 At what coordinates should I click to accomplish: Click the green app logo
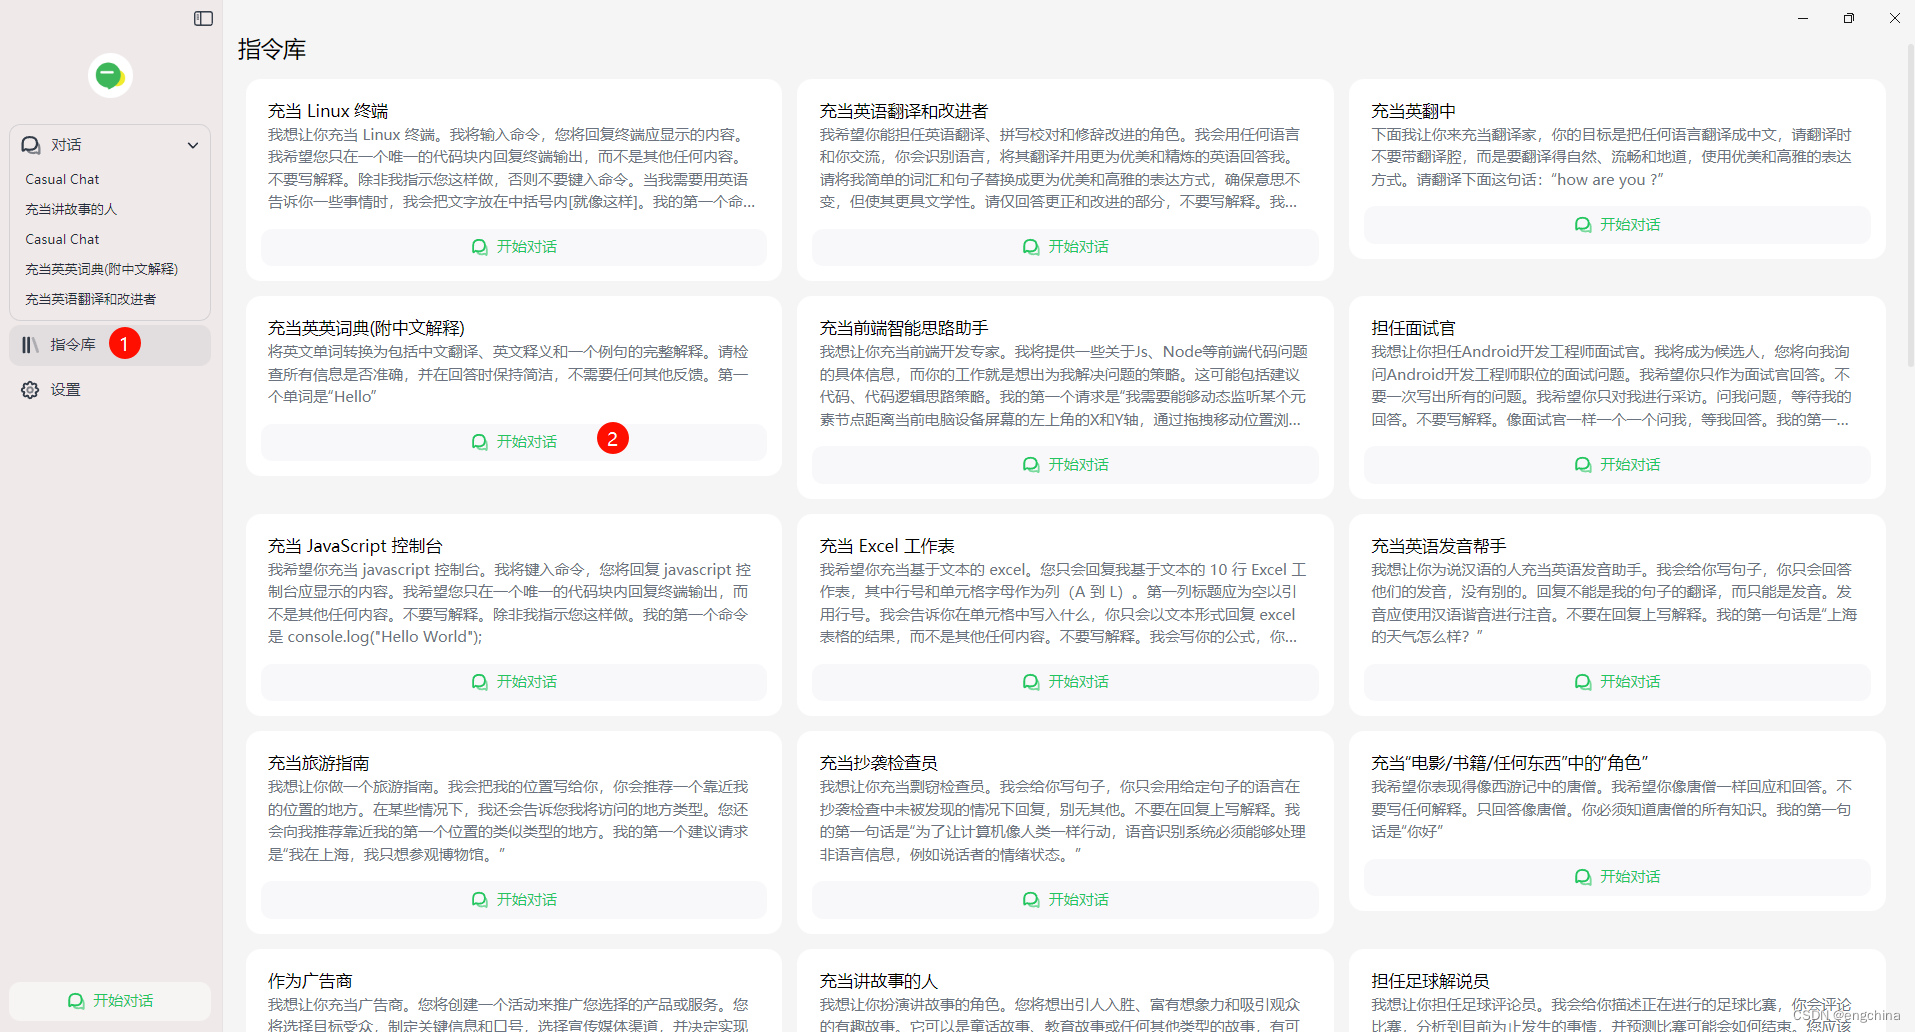pos(109,74)
